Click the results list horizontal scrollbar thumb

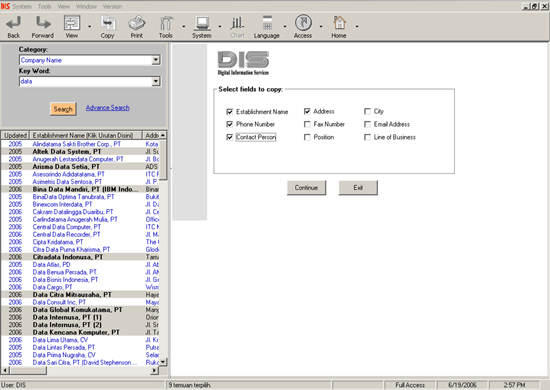pos(27,370)
